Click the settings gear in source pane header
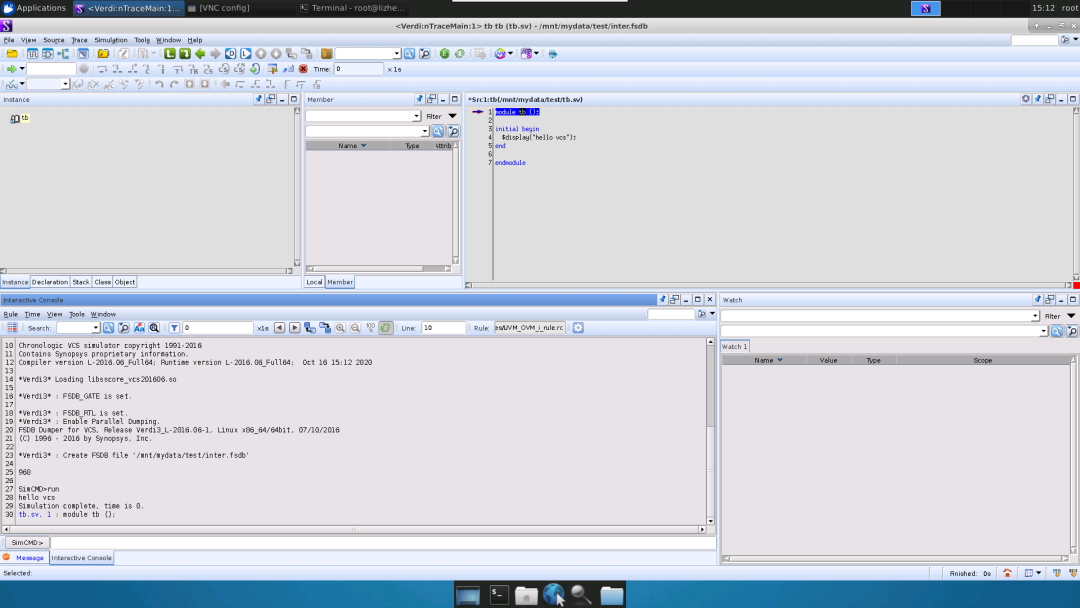 1026,99
